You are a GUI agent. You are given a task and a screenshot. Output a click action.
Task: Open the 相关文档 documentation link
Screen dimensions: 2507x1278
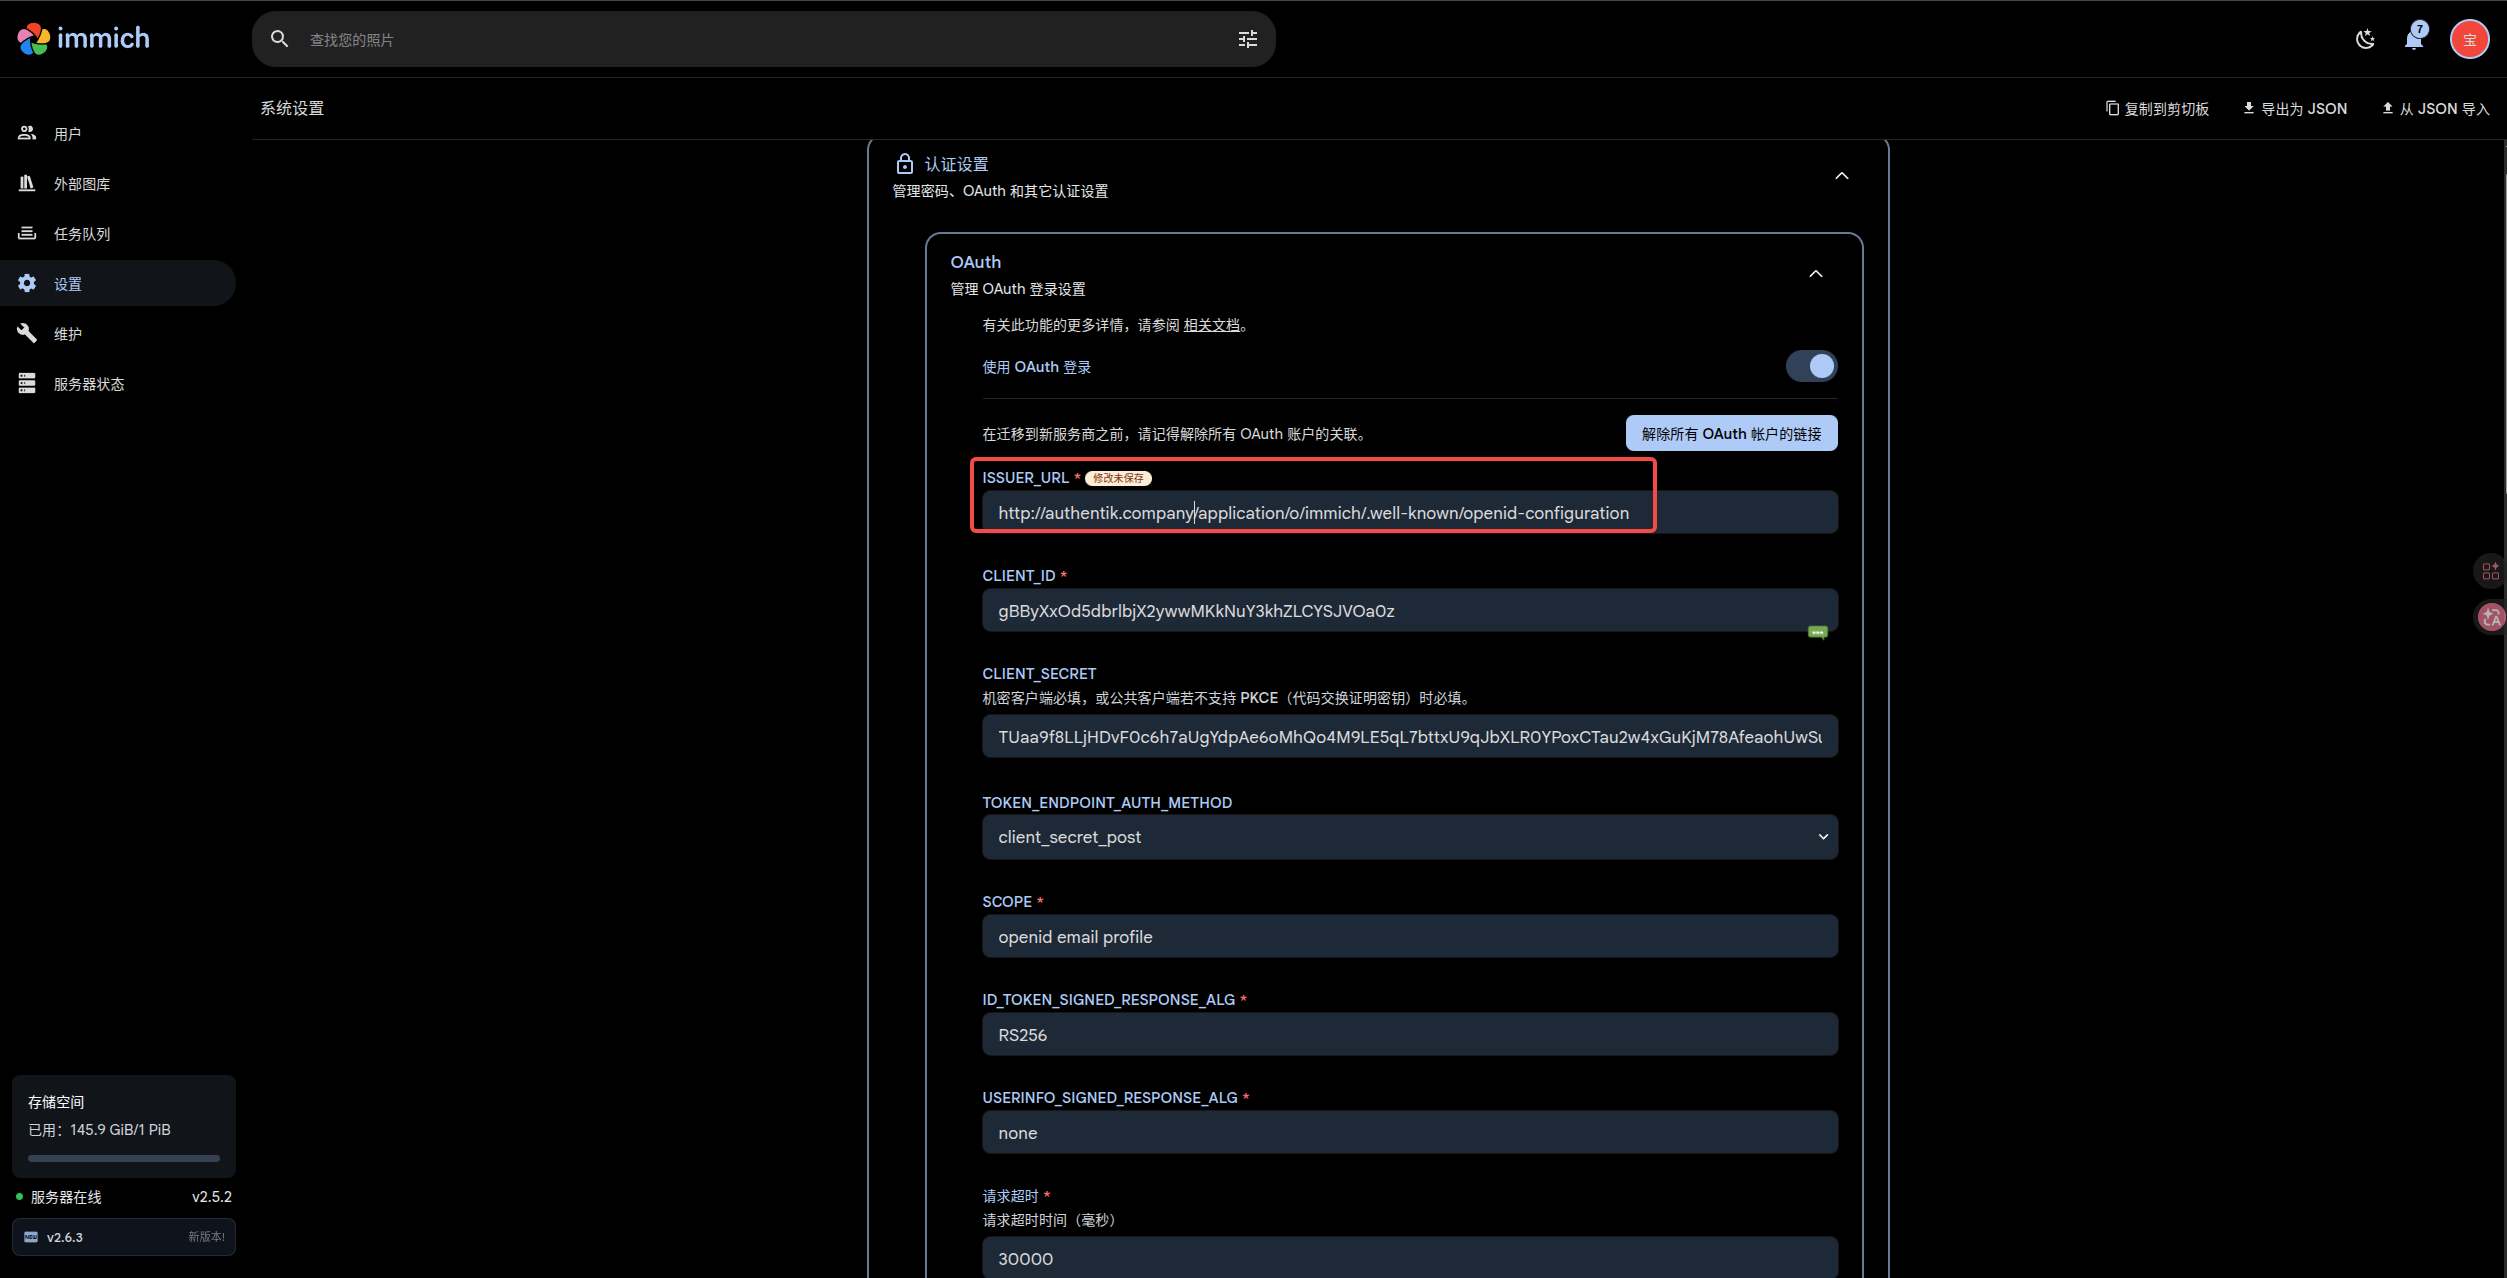(x=1211, y=325)
